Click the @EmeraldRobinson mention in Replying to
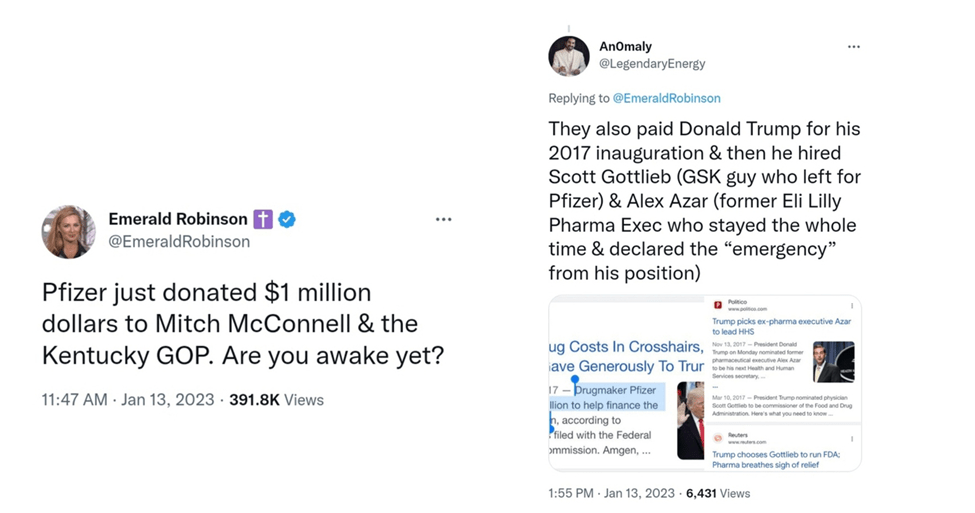 click(x=666, y=98)
